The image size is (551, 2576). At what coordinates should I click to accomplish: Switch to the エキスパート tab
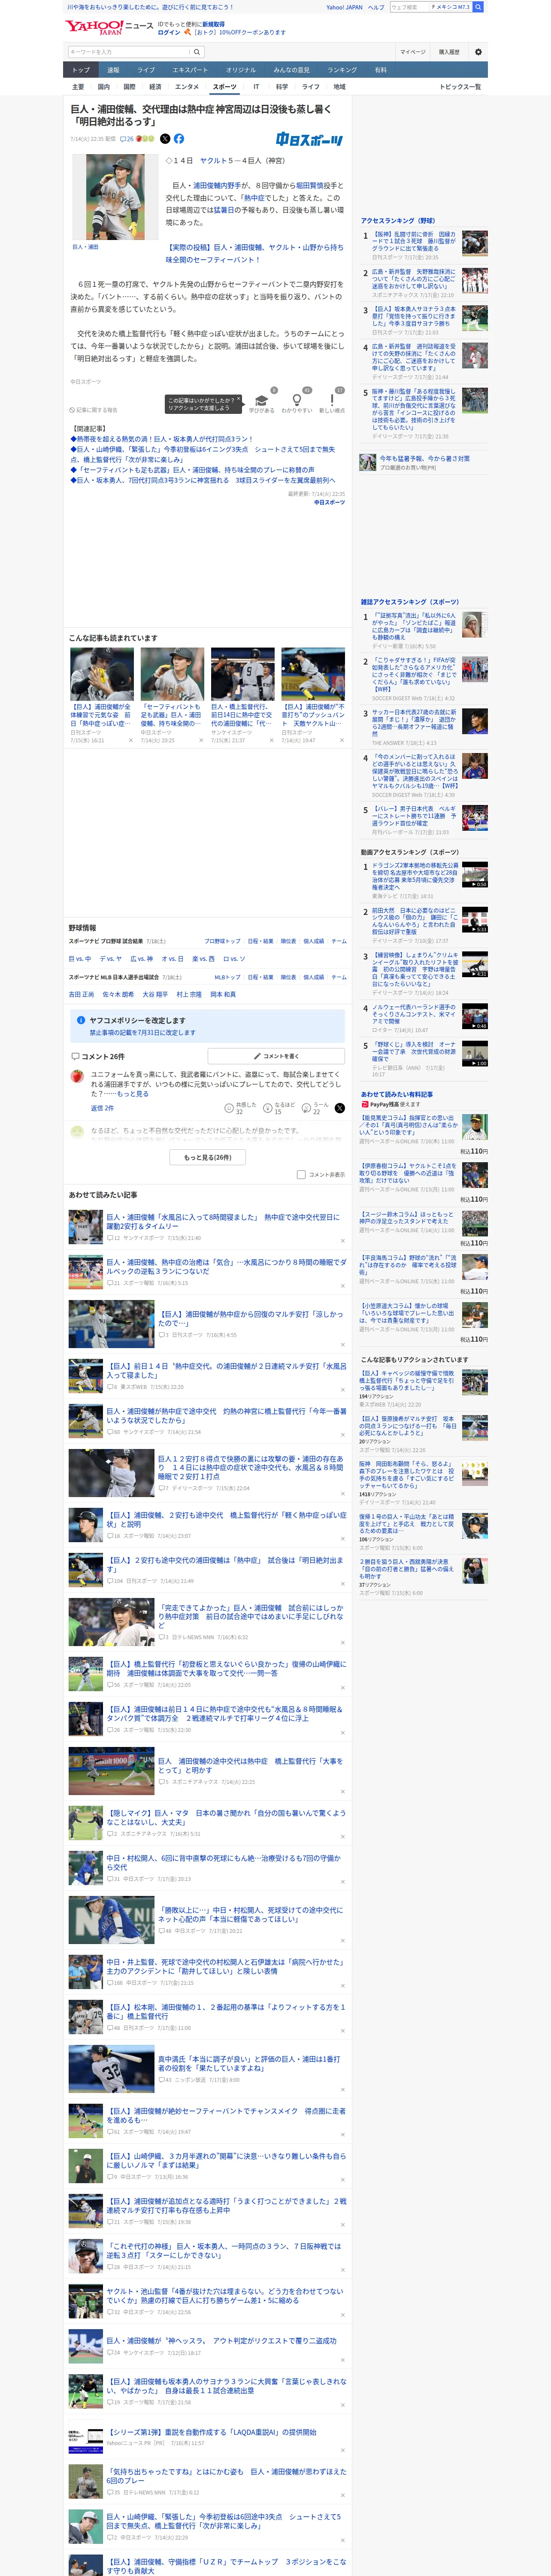pyautogui.click(x=190, y=70)
